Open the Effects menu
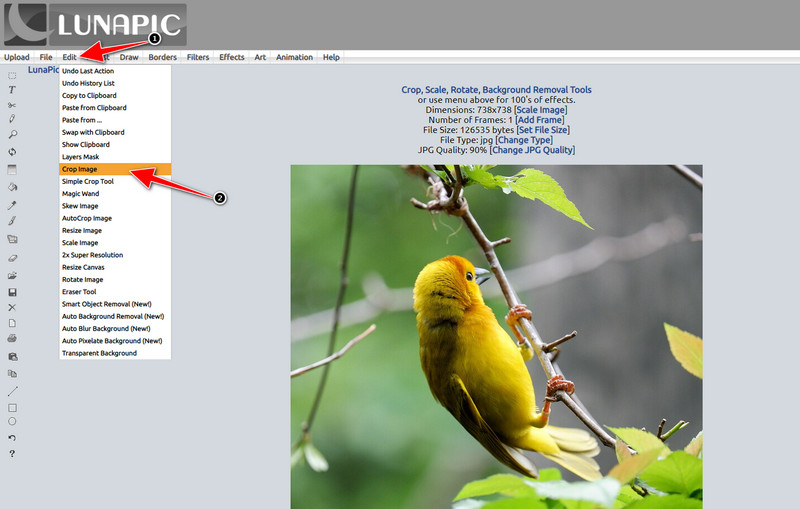The image size is (800, 509). click(x=232, y=58)
